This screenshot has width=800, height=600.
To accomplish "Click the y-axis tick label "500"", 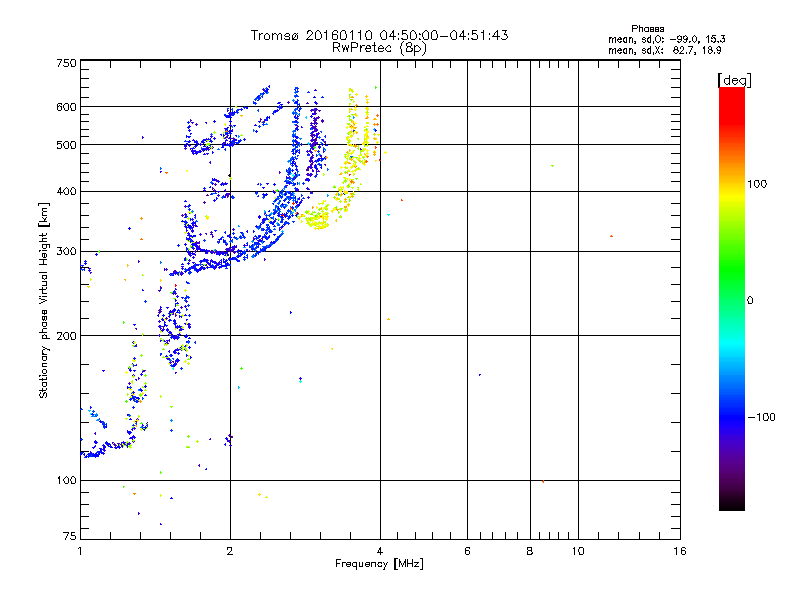I will [x=66, y=145].
